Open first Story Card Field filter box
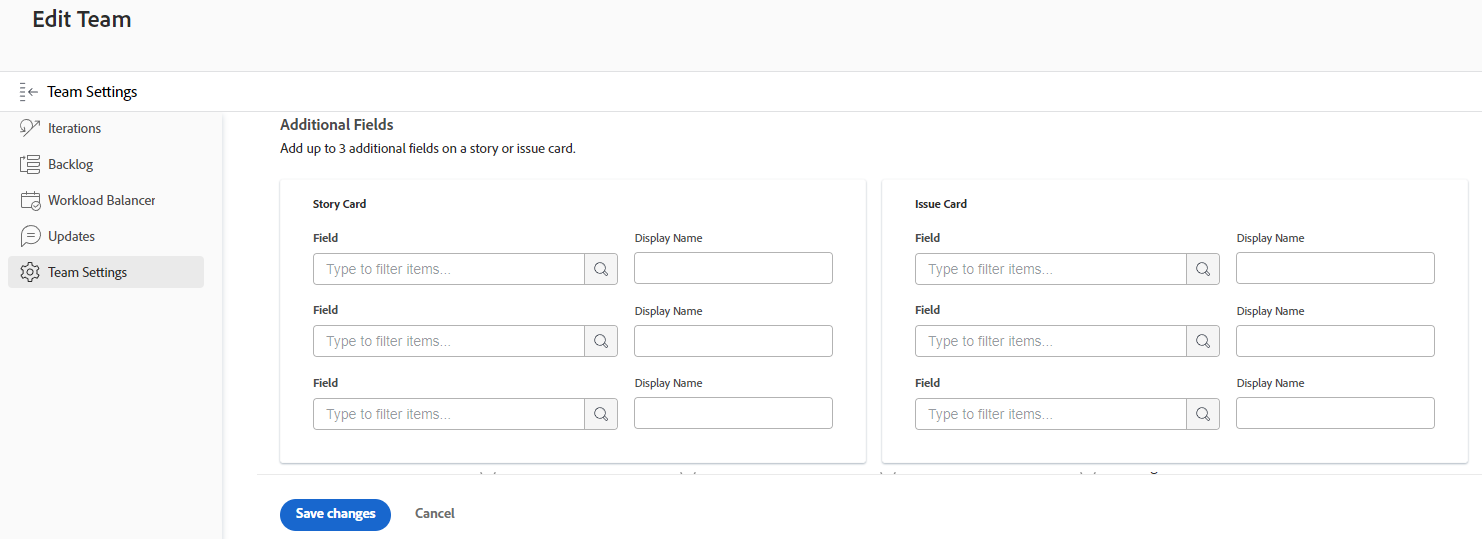This screenshot has width=1482, height=539. (x=449, y=269)
